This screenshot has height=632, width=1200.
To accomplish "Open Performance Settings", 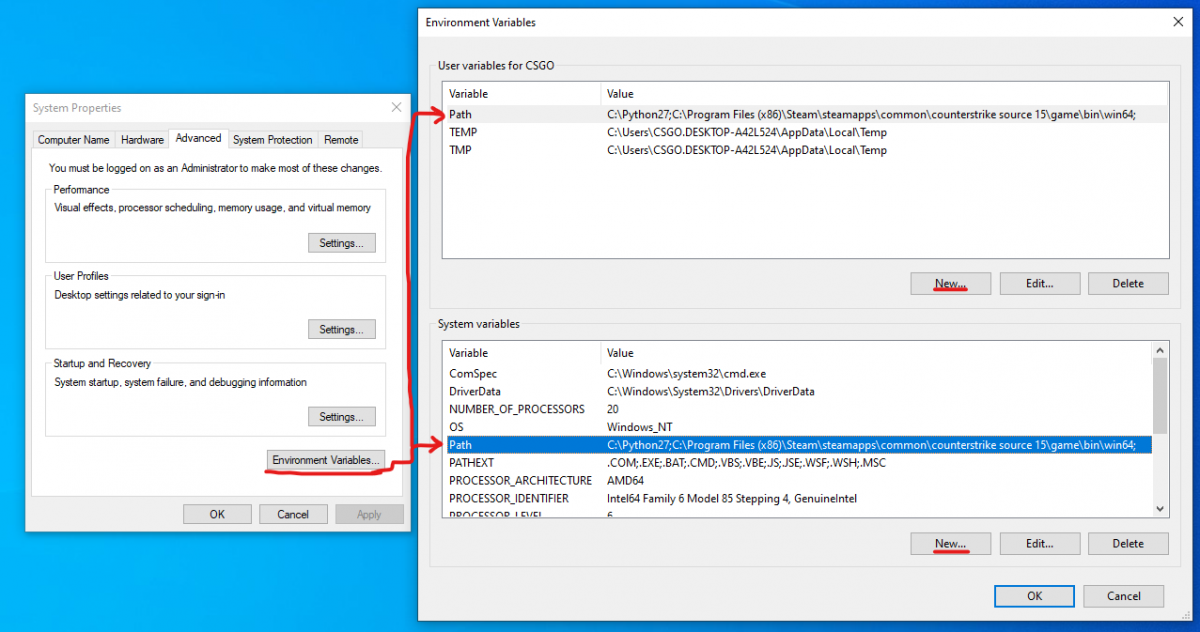I will click(x=342, y=242).
